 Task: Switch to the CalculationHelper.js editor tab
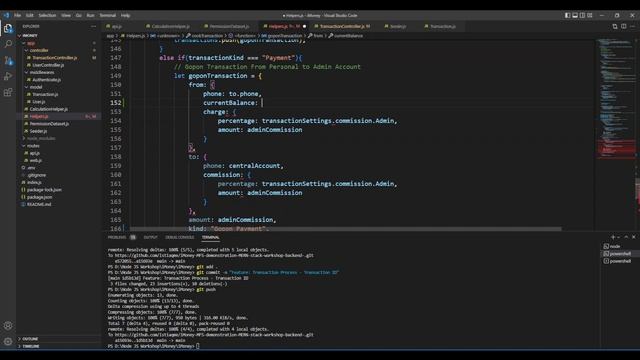point(170,26)
